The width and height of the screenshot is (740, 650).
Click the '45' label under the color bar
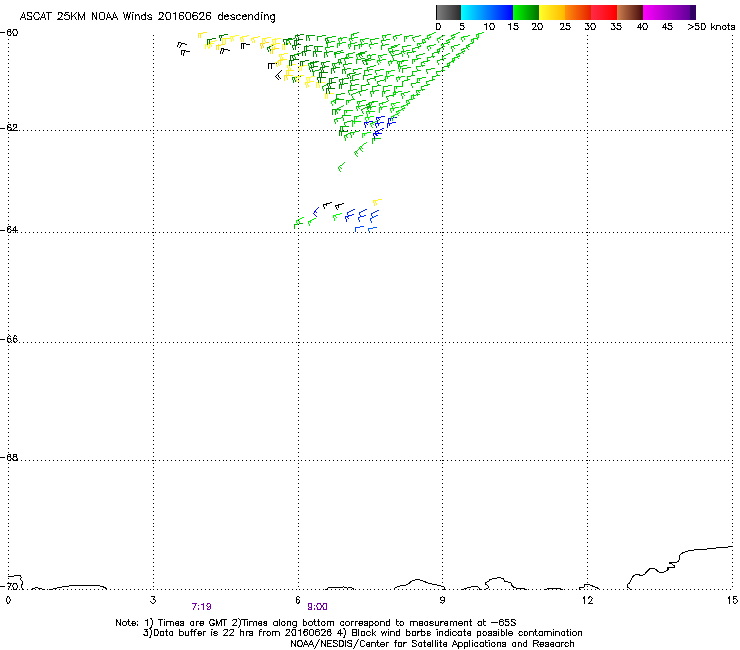click(x=667, y=27)
